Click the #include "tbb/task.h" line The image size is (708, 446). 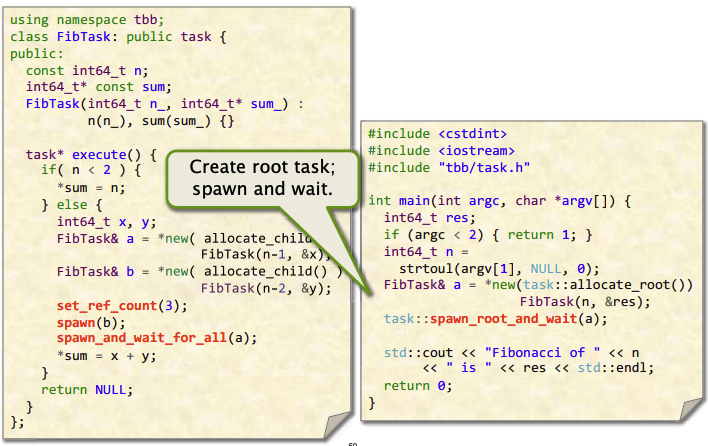[448, 167]
